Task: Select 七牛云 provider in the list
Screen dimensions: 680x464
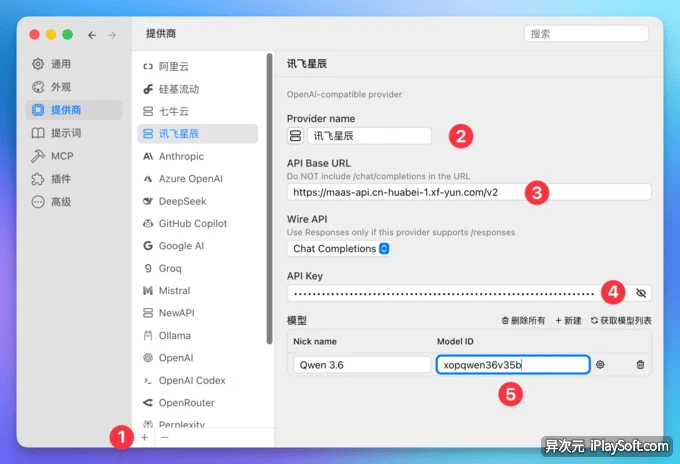Action: pyautogui.click(x=198, y=111)
